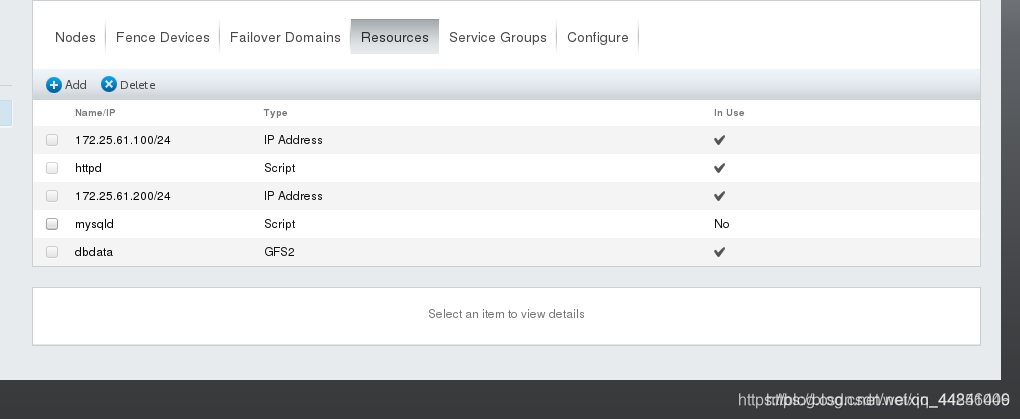The image size is (1020, 419).
Task: Click the IP Address type for 172.25.61.100/24
Action: 293,140
